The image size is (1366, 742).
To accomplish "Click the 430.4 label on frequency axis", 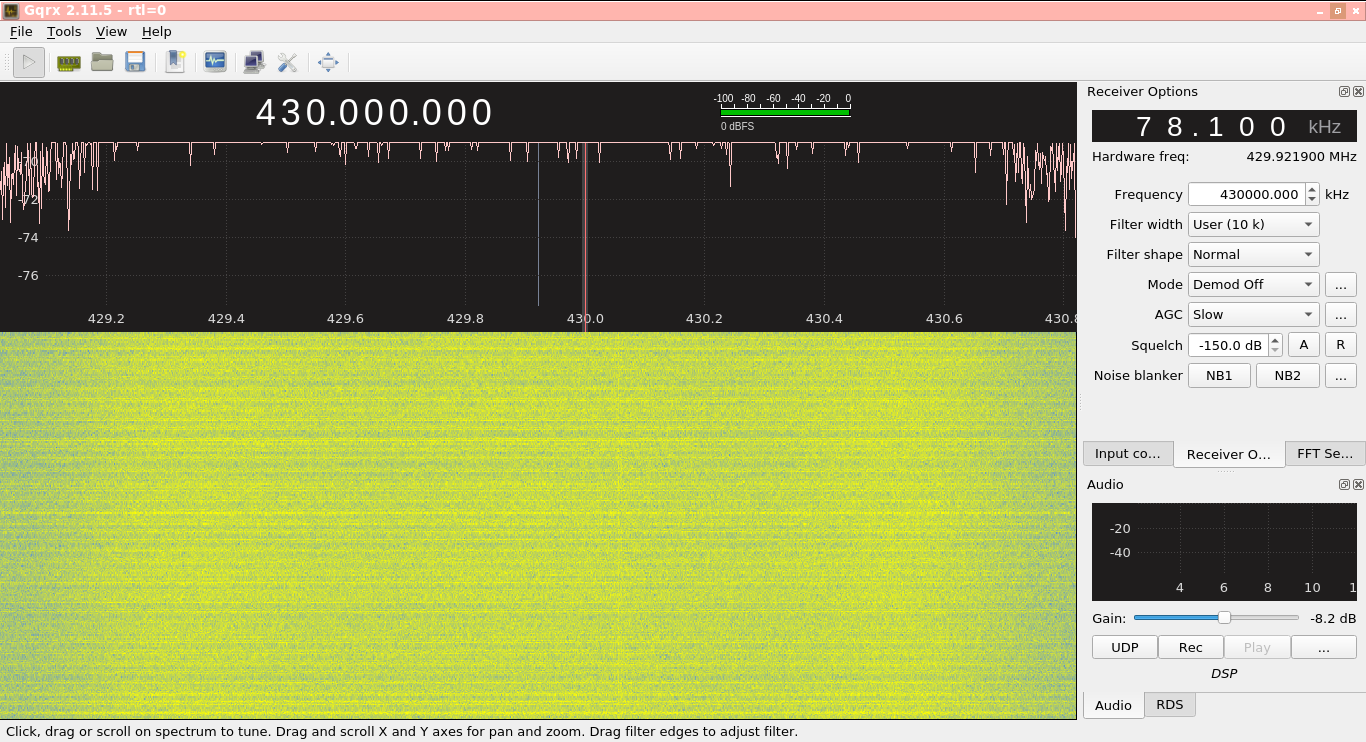I will tap(824, 319).
